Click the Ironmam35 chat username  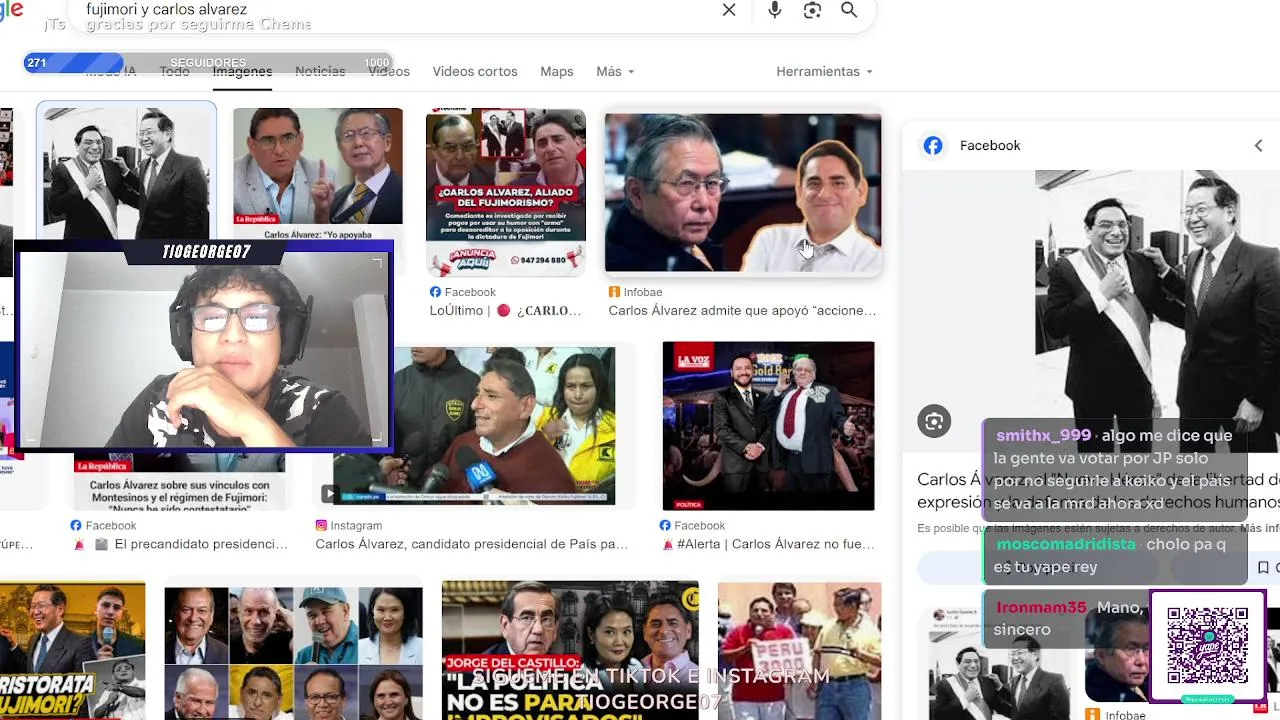(x=1041, y=607)
